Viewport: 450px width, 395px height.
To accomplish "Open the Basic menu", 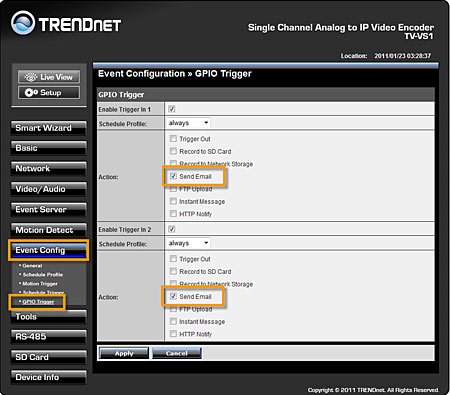I will [x=48, y=148].
